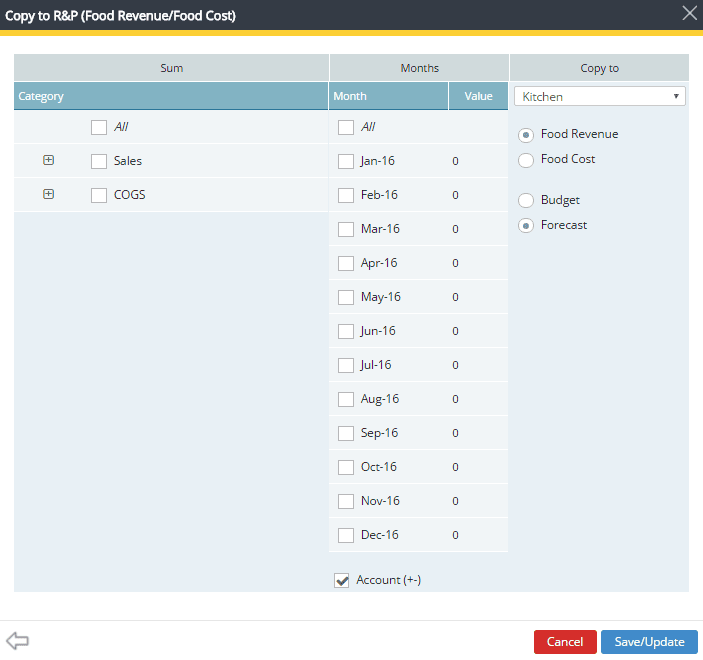Image resolution: width=703 pixels, height=660 pixels.
Task: Choose the Forecast radio option
Action: 526,226
